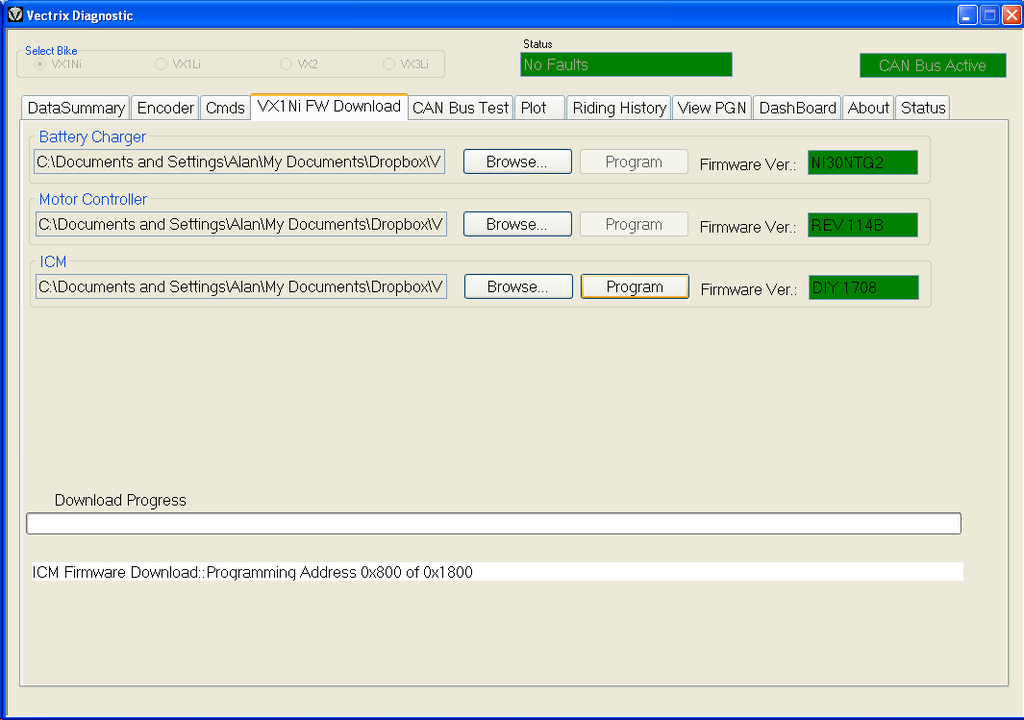The image size is (1024, 720).
Task: Switch to the DashBoard tab
Action: [x=797, y=108]
